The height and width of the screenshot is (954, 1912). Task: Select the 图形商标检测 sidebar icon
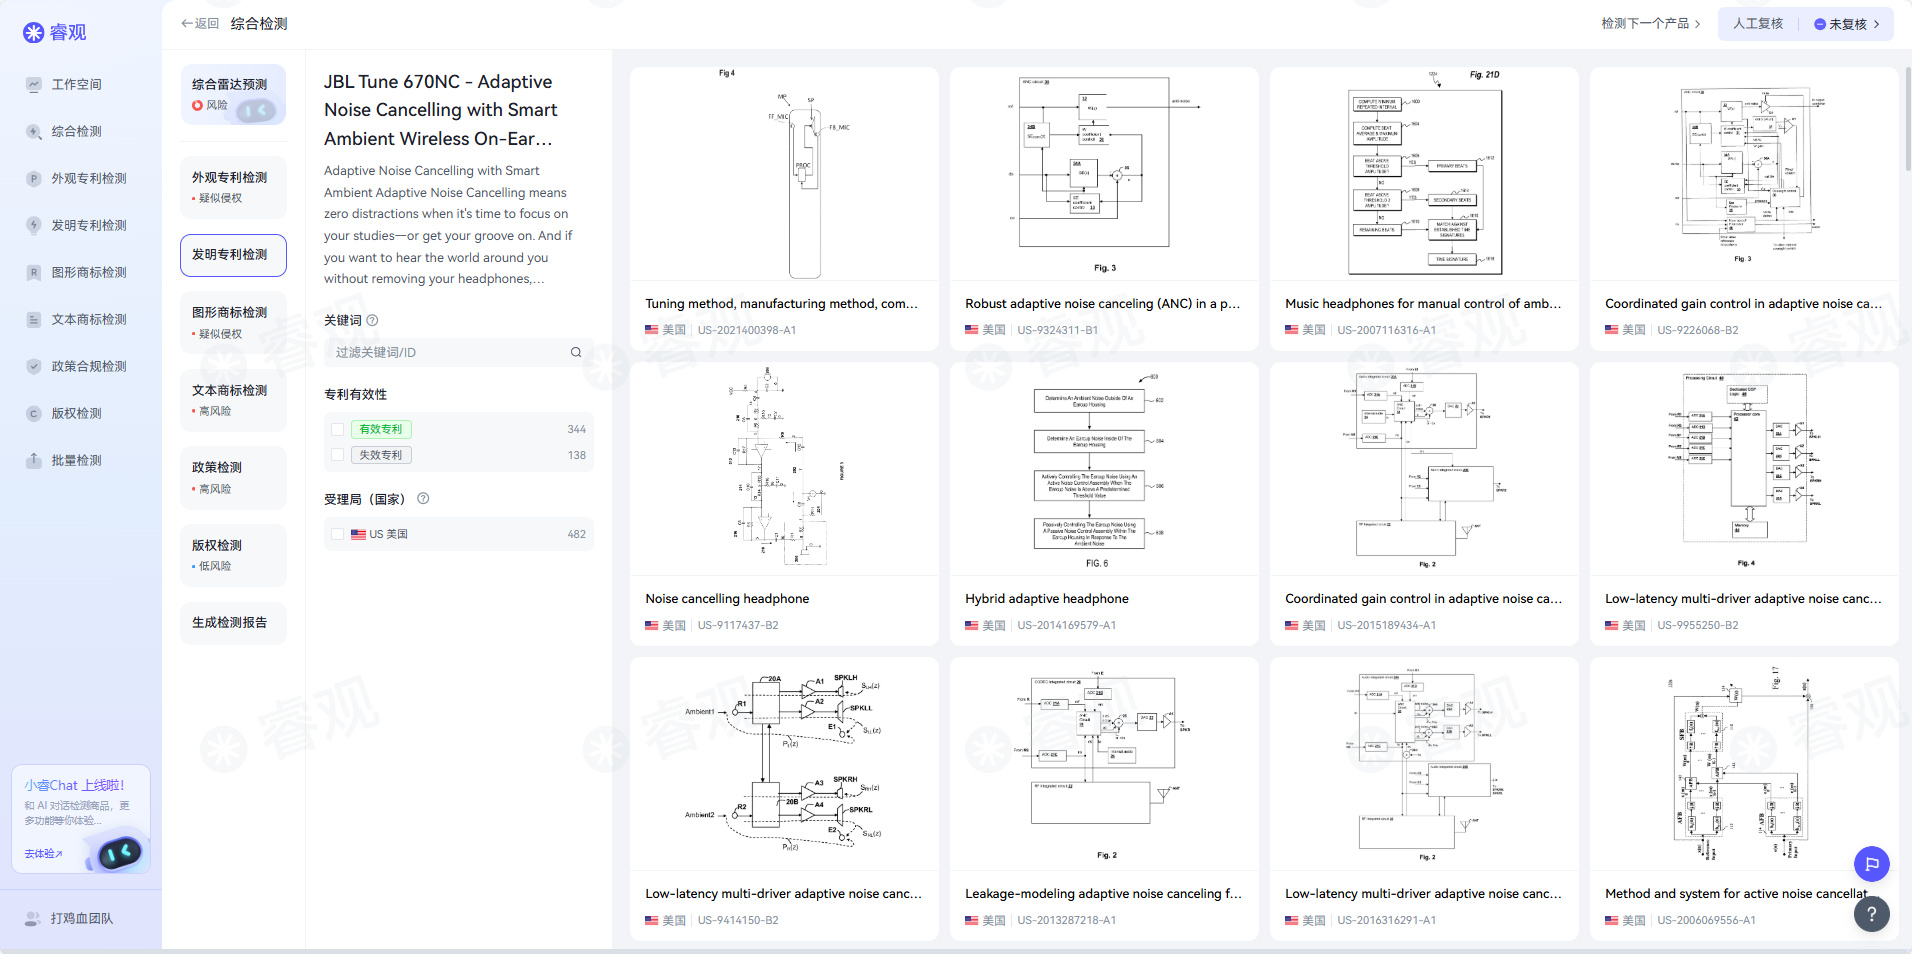point(34,273)
